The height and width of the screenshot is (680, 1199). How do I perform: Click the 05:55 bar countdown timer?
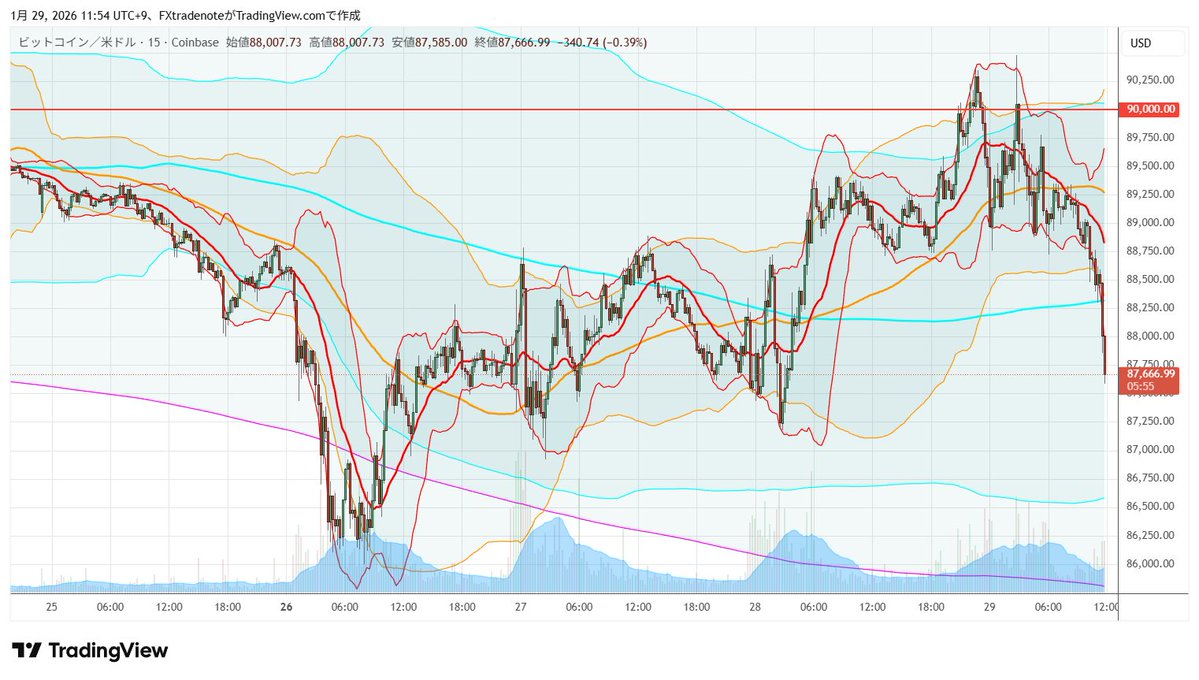pyautogui.click(x=1140, y=386)
